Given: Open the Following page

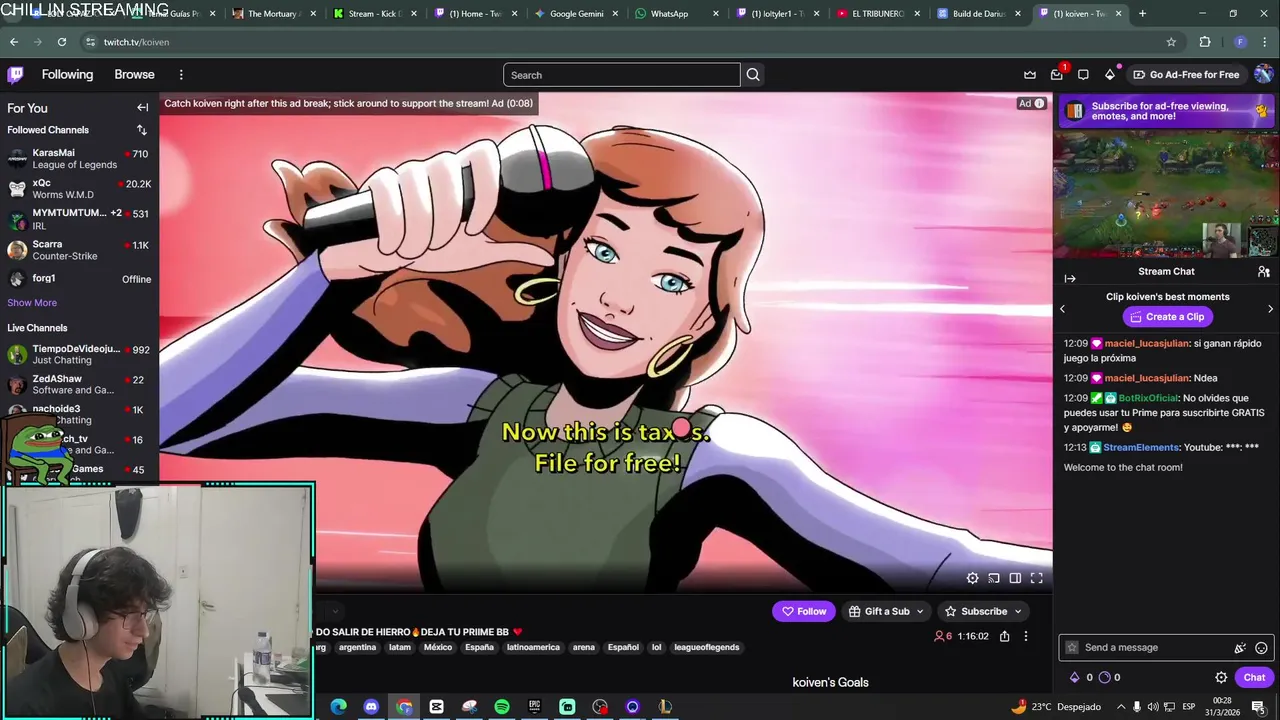Looking at the screenshot, I should (67, 75).
